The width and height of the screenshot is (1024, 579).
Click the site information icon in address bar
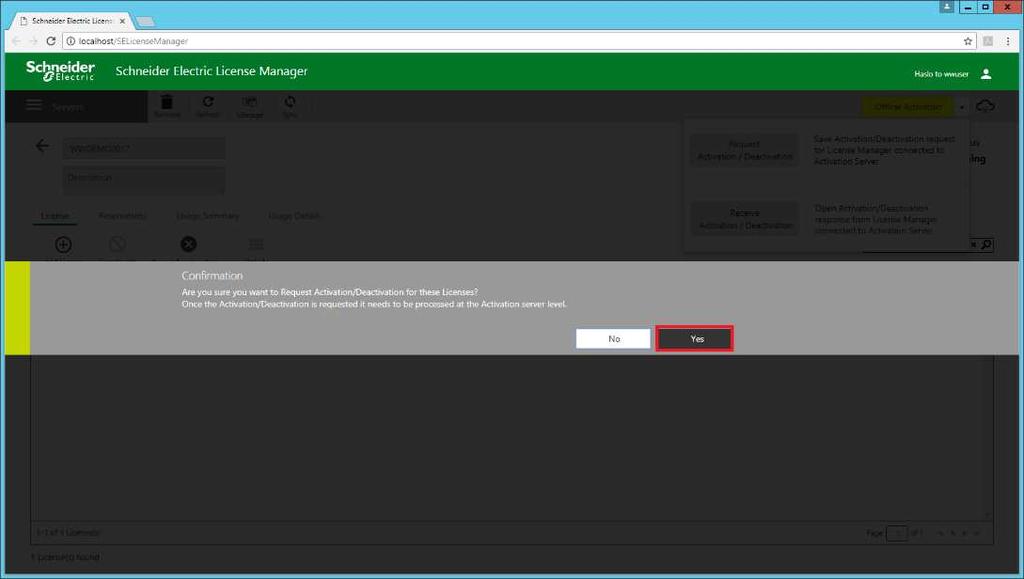tap(71, 41)
